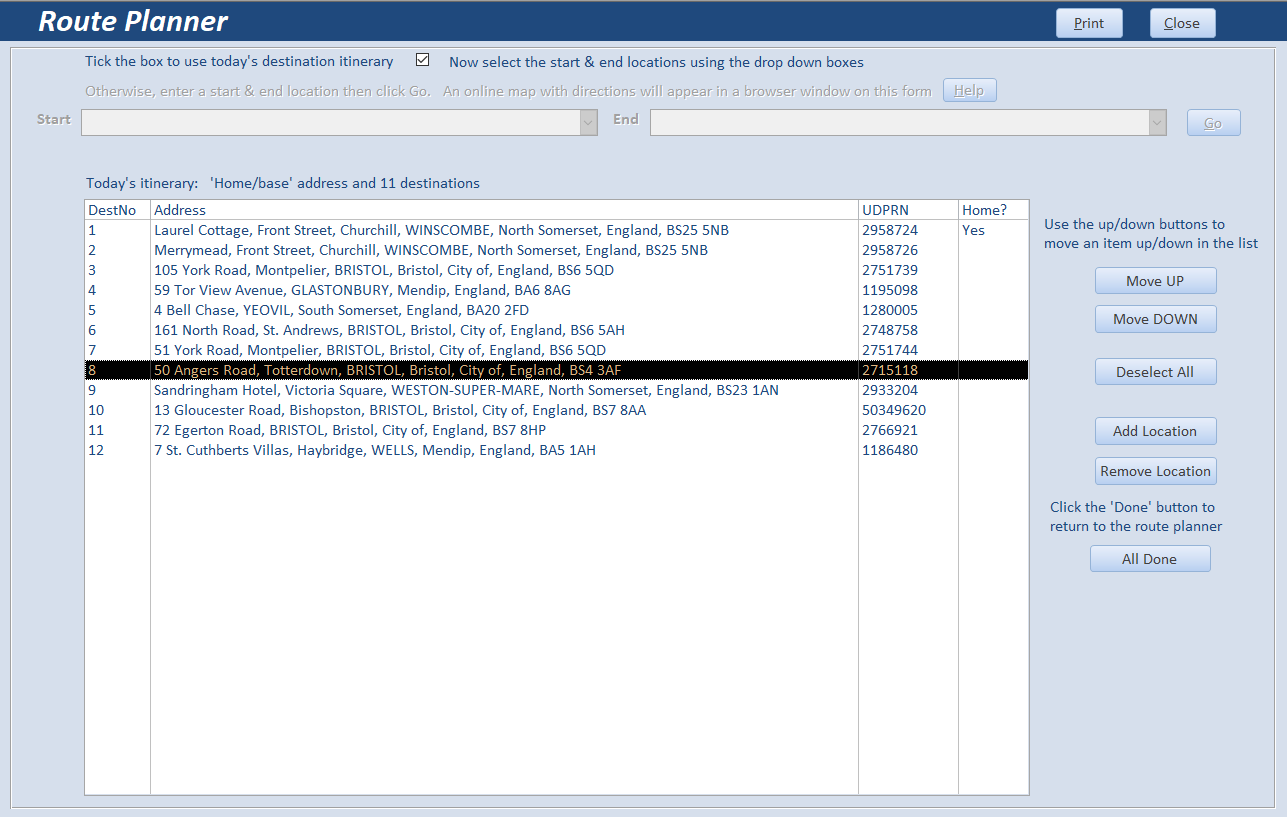1287x817 pixels.
Task: Click UDPRN value 1280005
Action: click(890, 310)
